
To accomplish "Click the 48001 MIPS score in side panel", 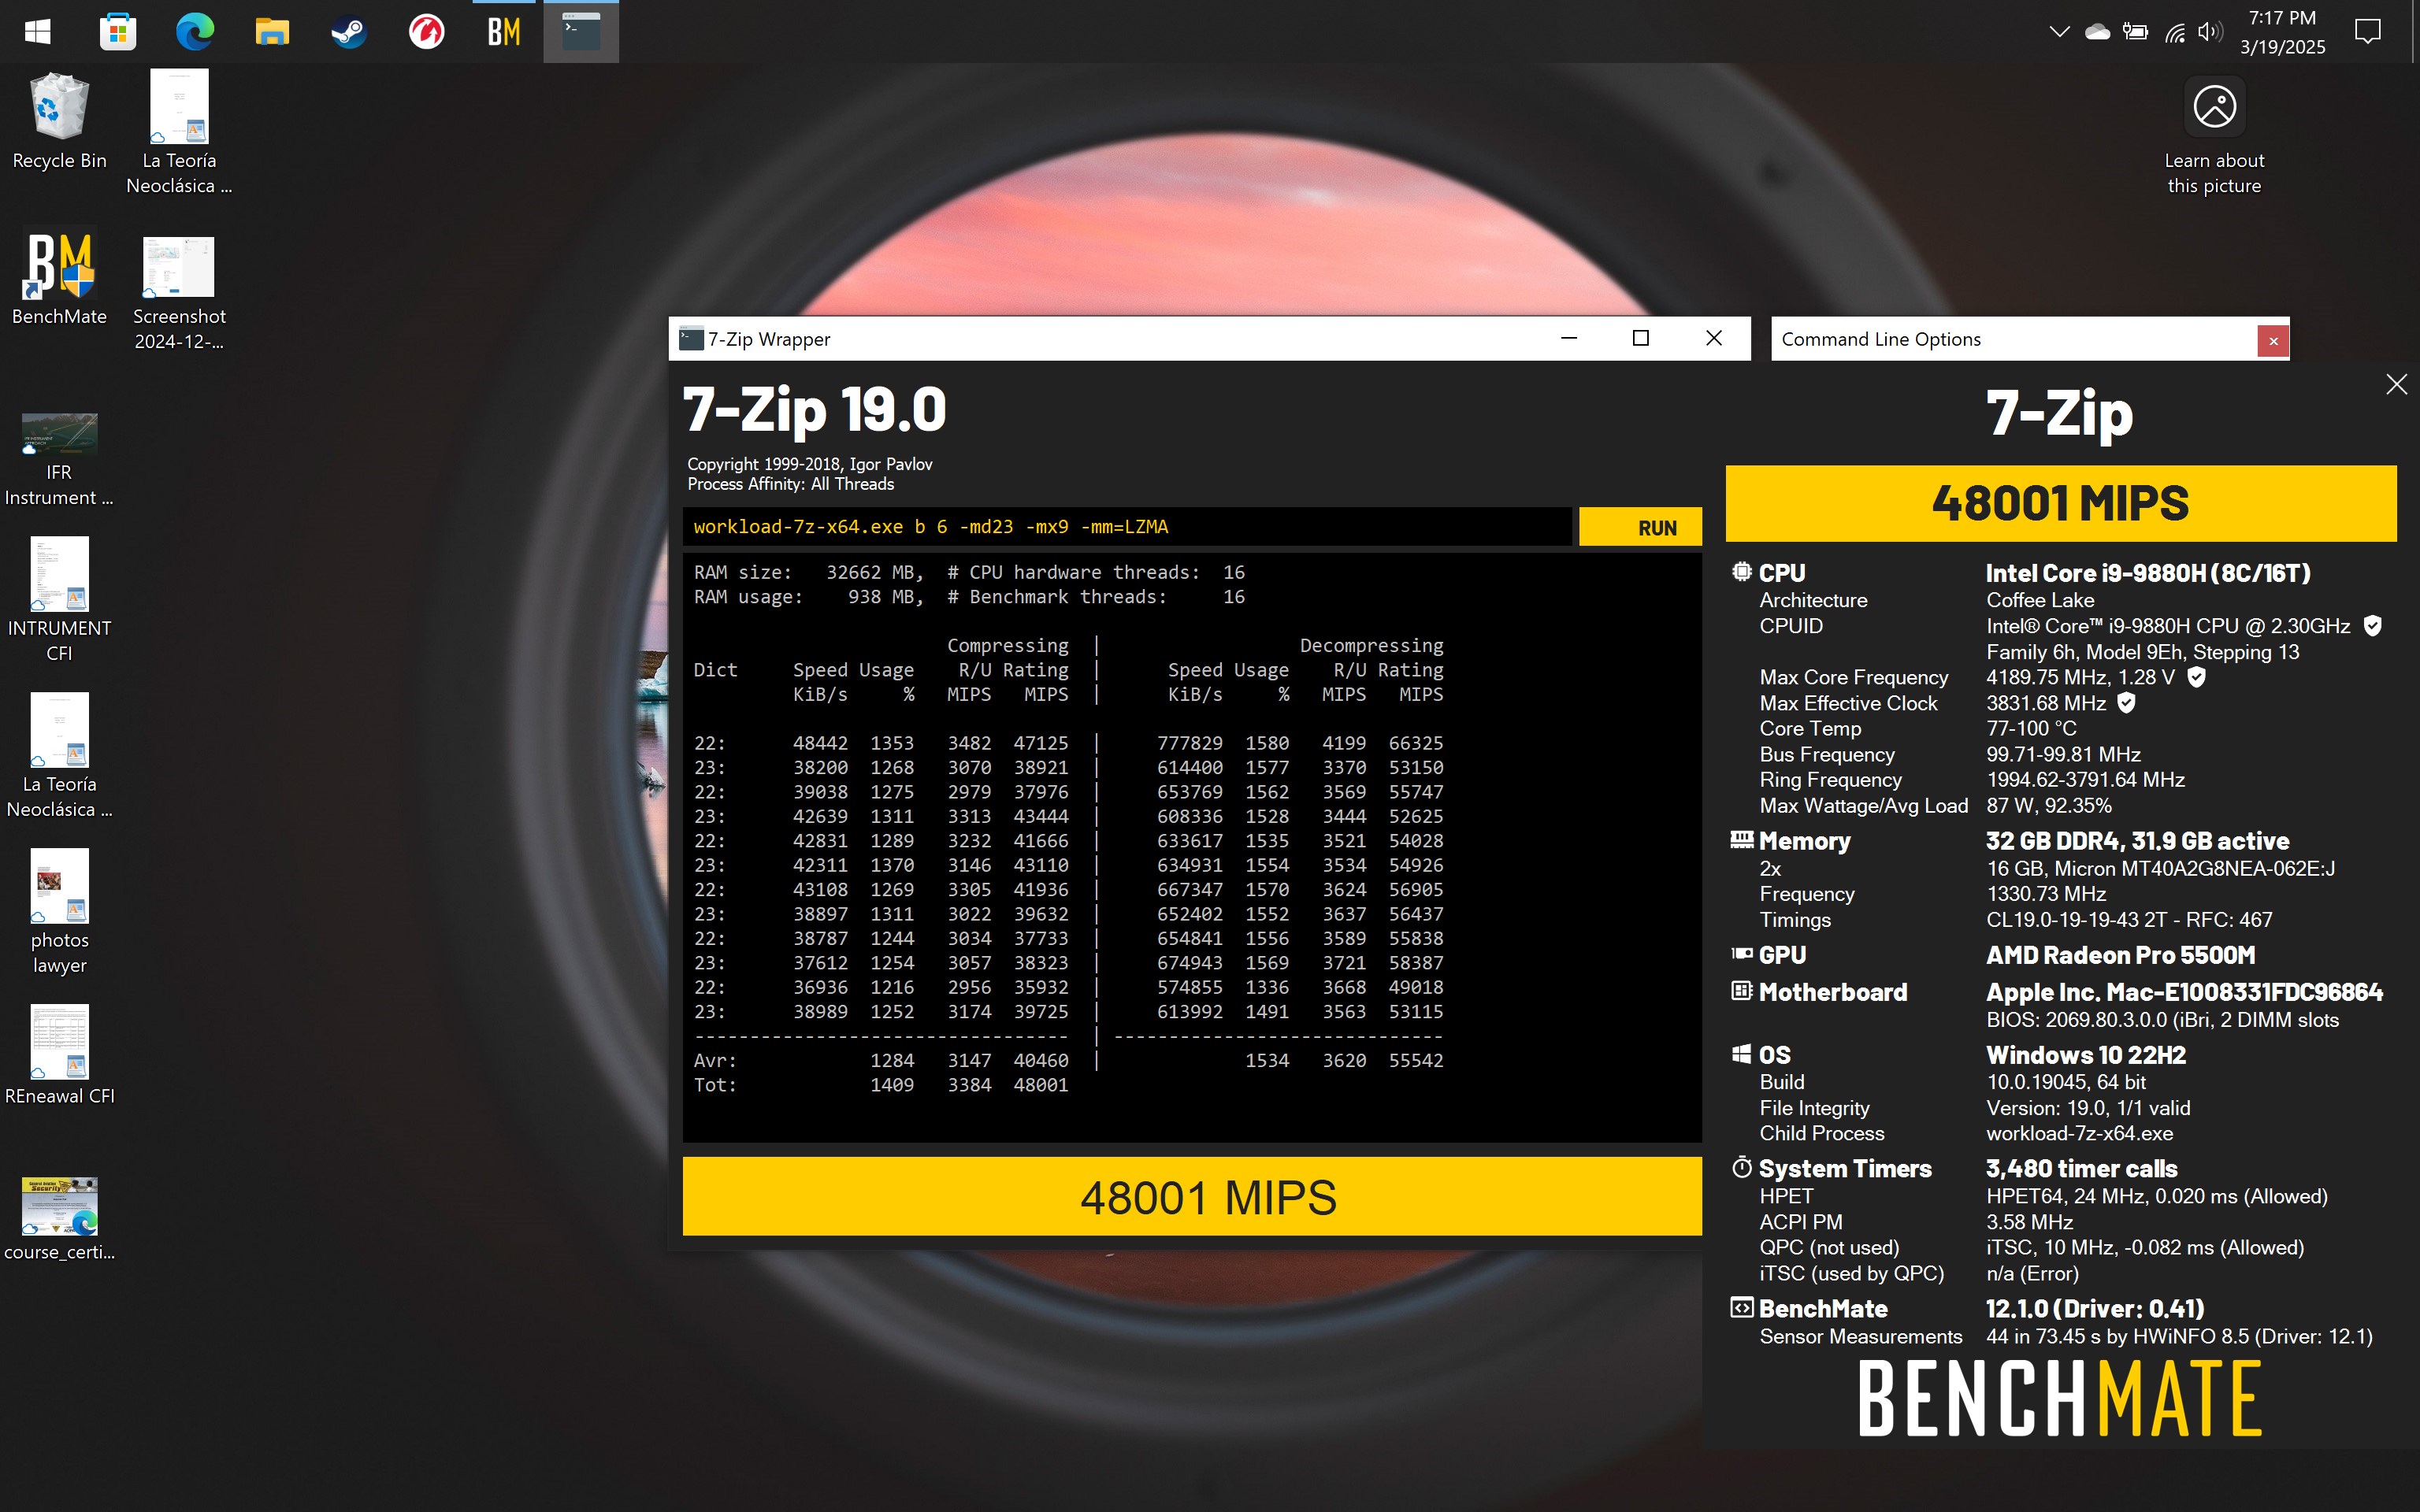I will click(x=2060, y=503).
